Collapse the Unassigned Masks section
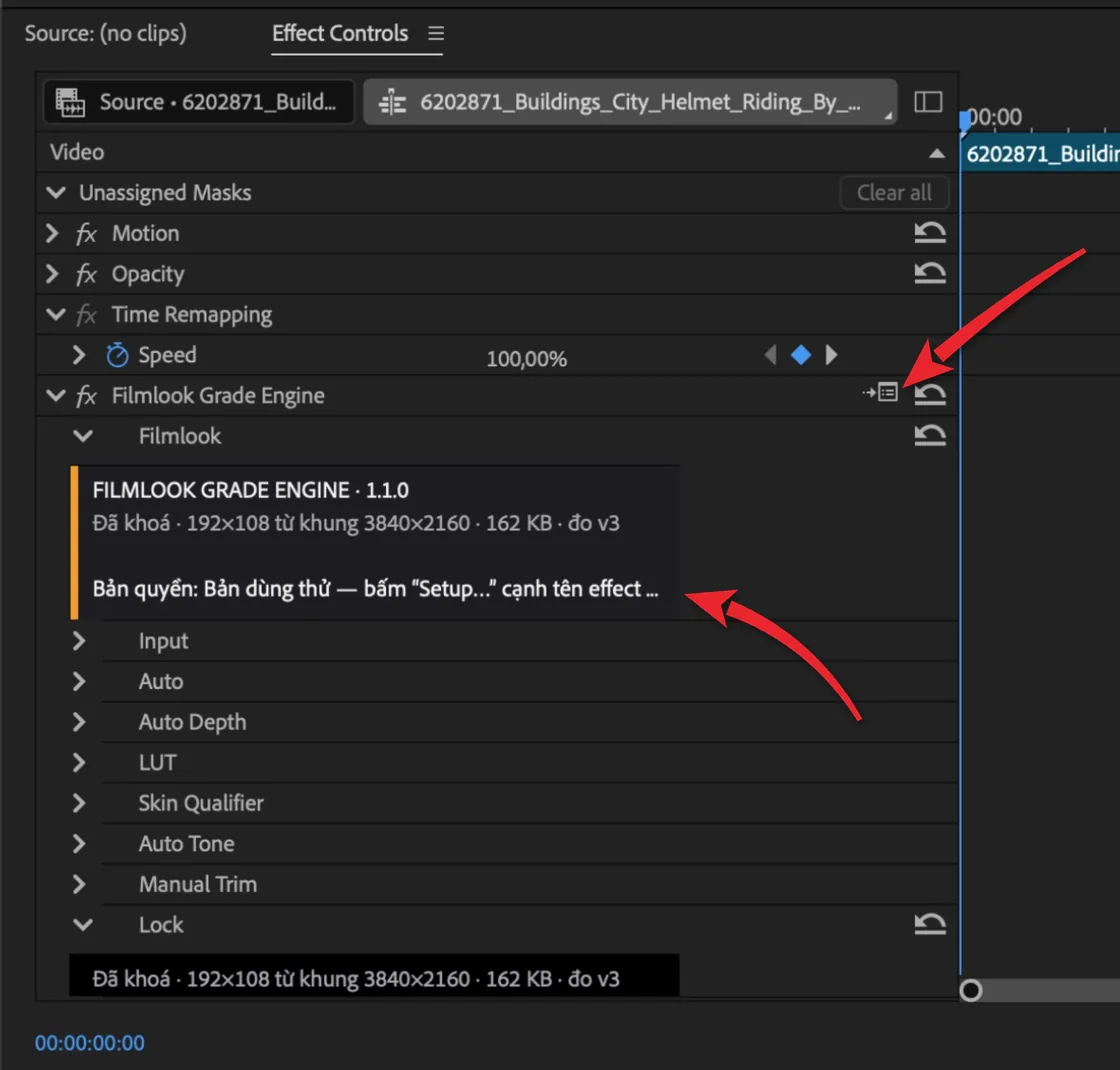Viewport: 1120px width, 1070px height. [x=56, y=192]
